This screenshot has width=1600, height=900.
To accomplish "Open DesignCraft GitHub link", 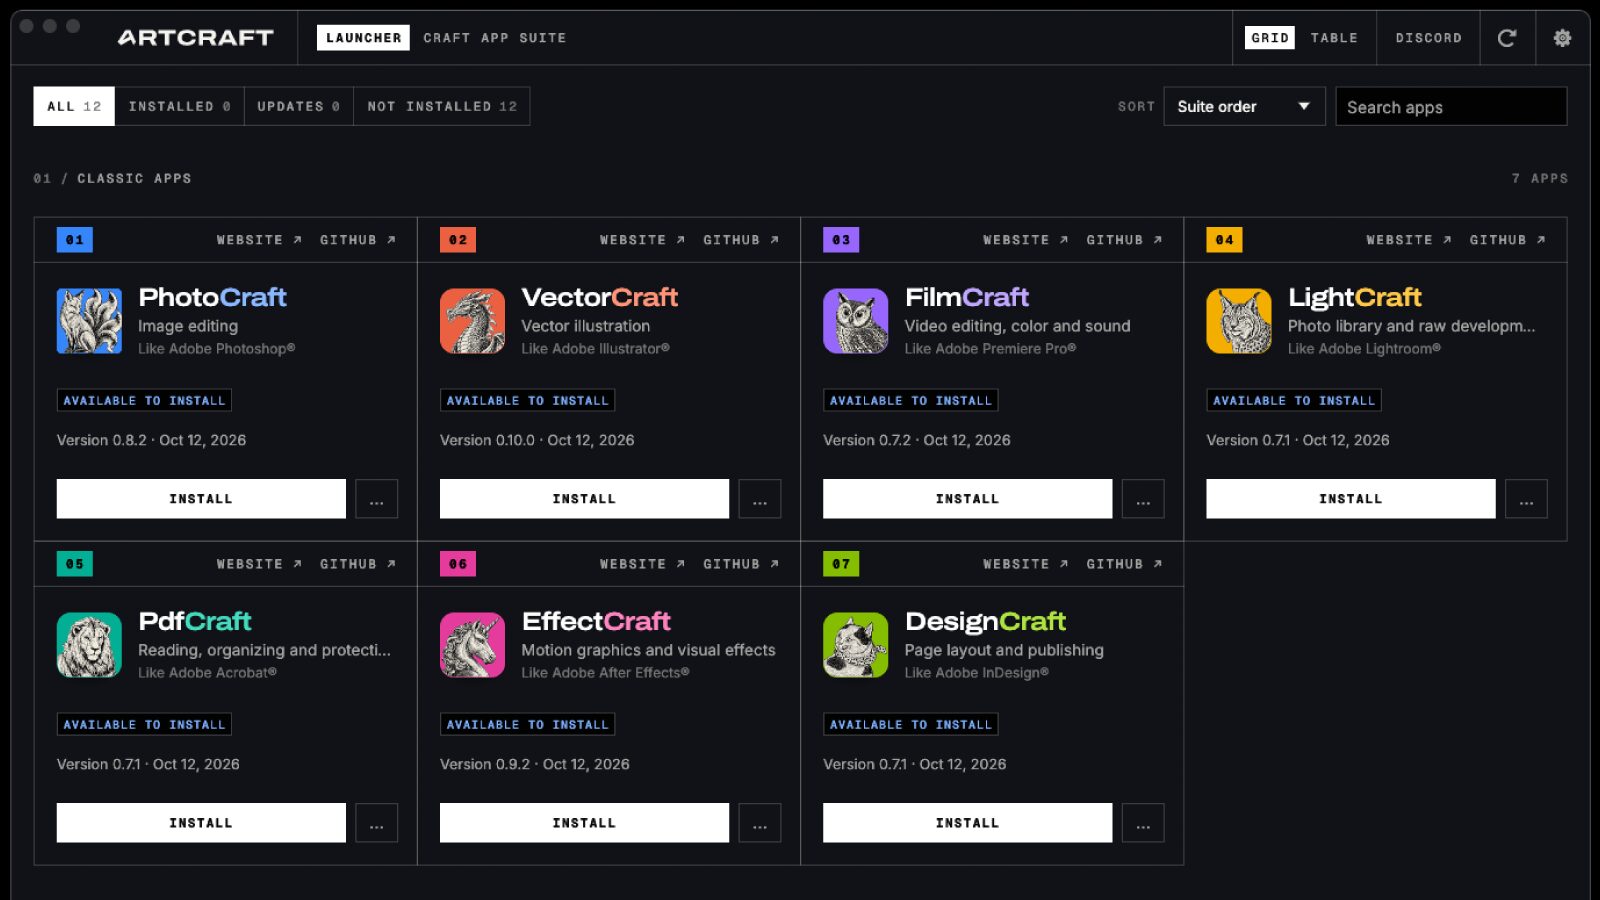I will [x=1124, y=564].
